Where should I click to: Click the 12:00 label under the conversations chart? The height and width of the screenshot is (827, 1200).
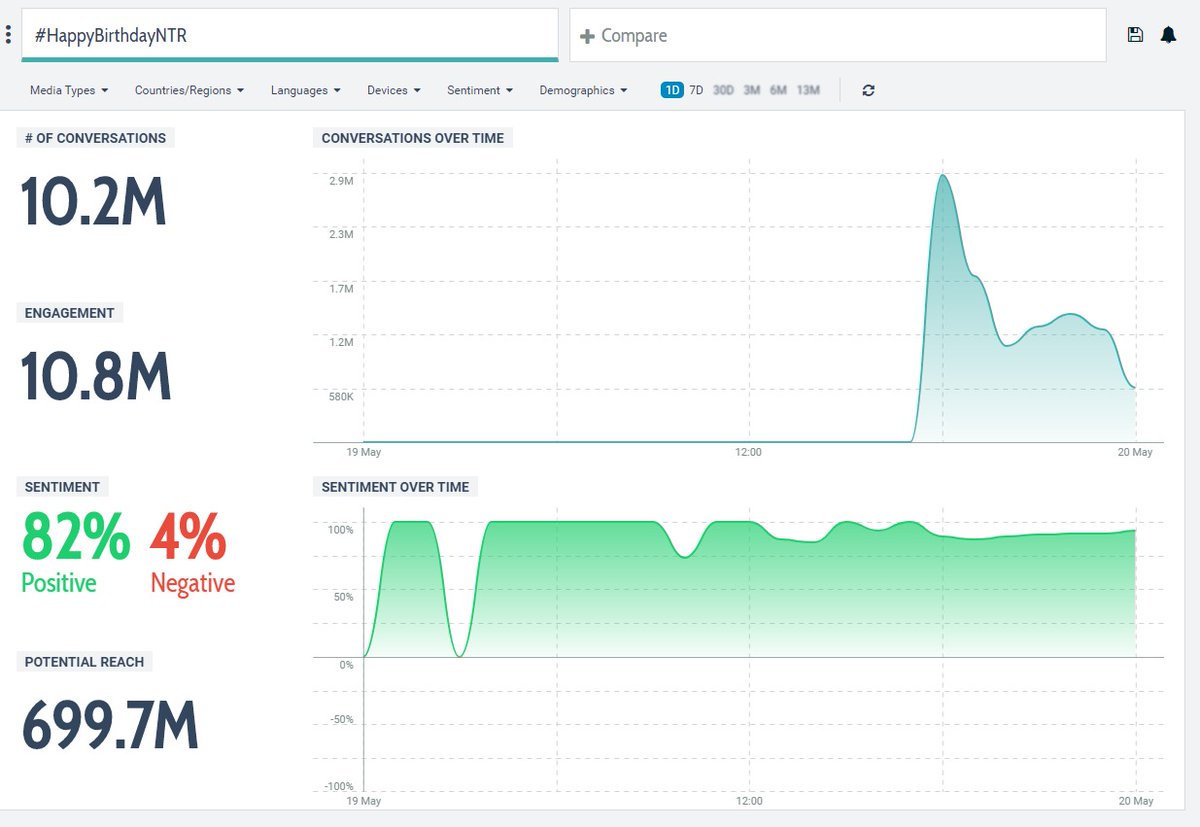[x=748, y=452]
